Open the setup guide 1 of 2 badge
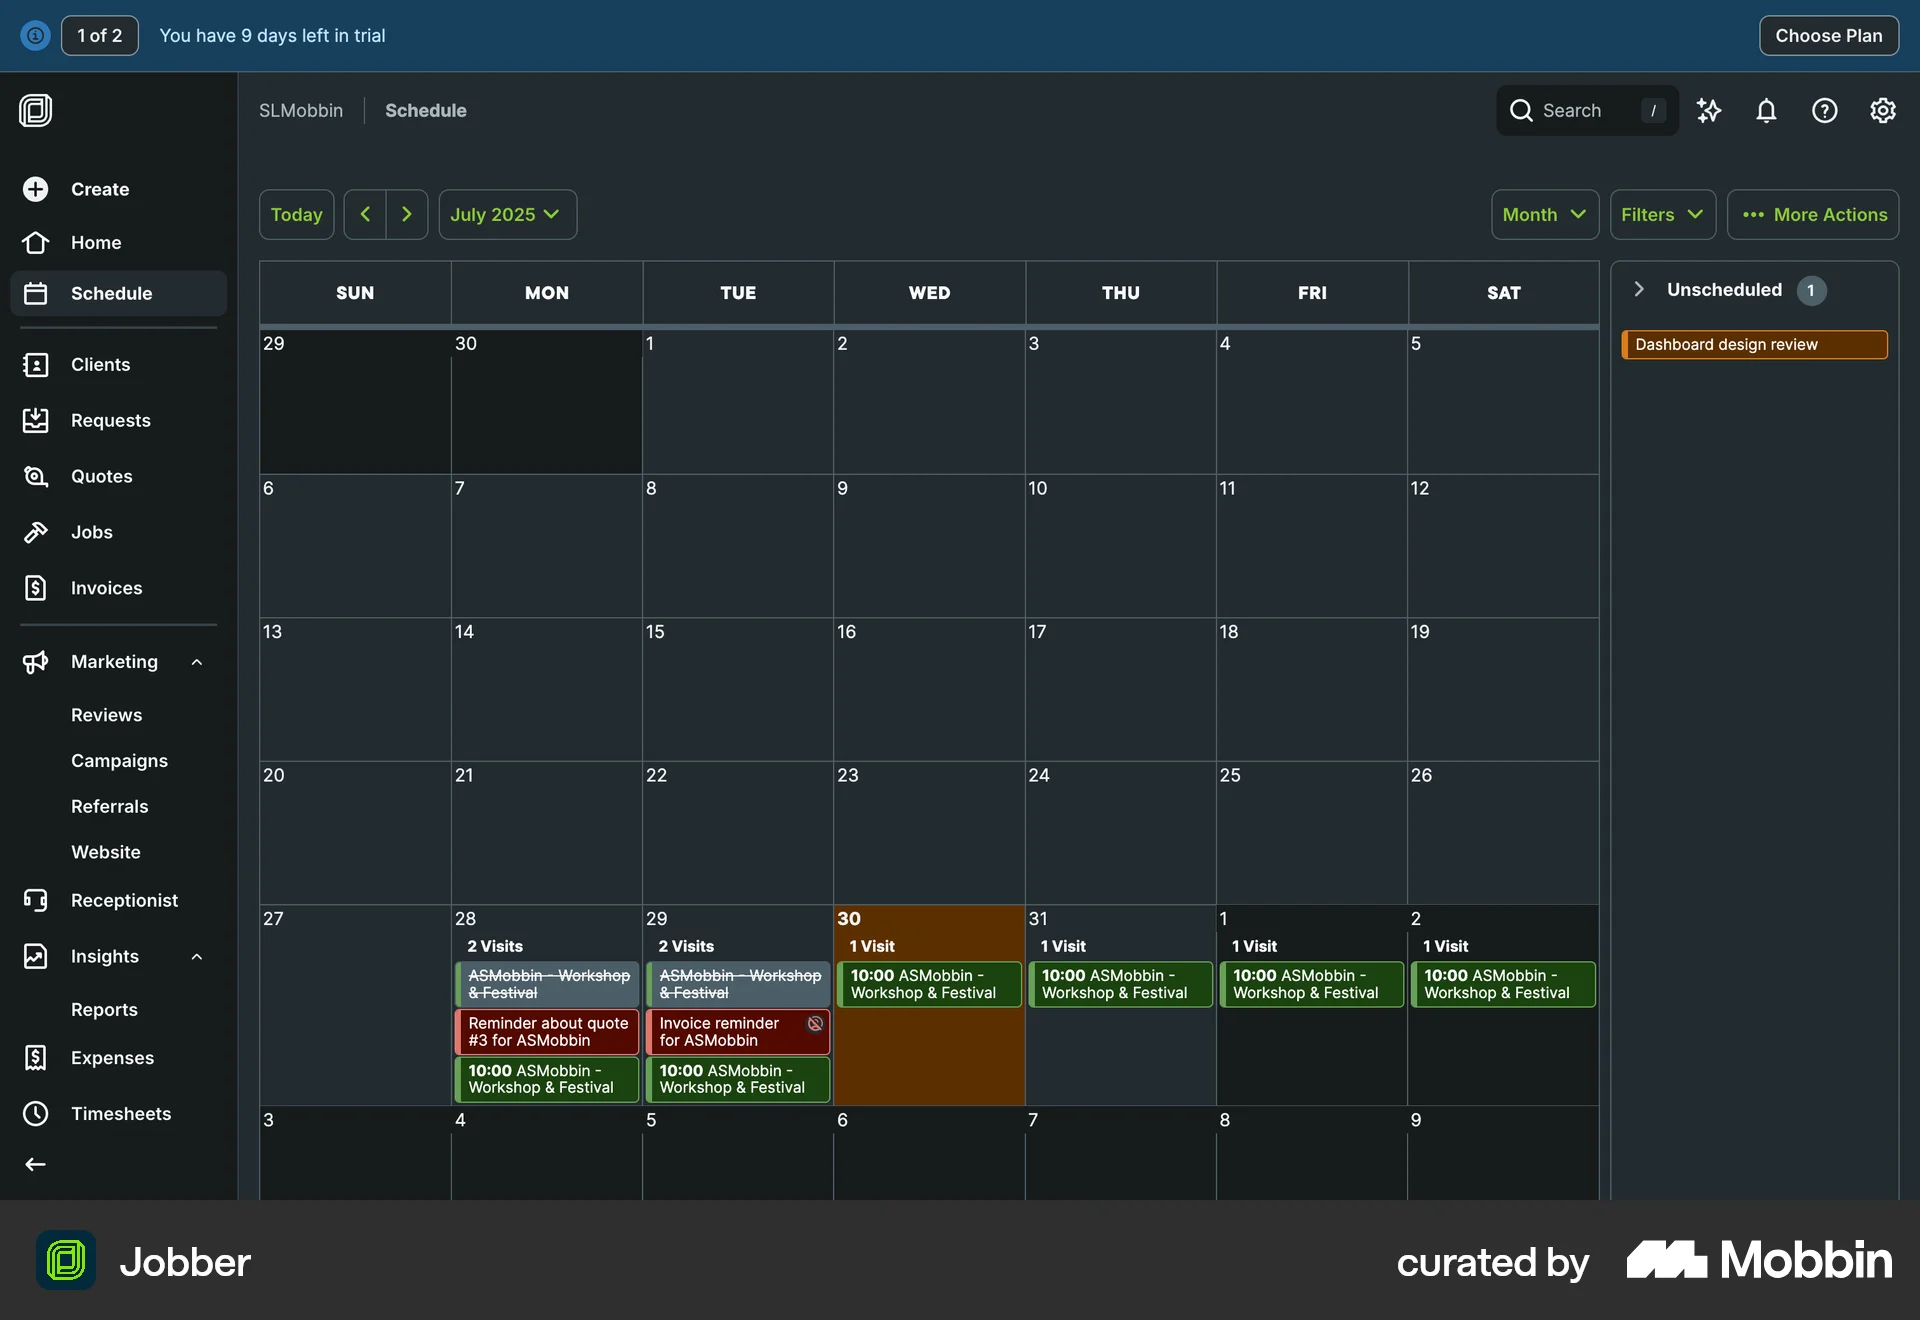The height and width of the screenshot is (1320, 1920). point(99,35)
